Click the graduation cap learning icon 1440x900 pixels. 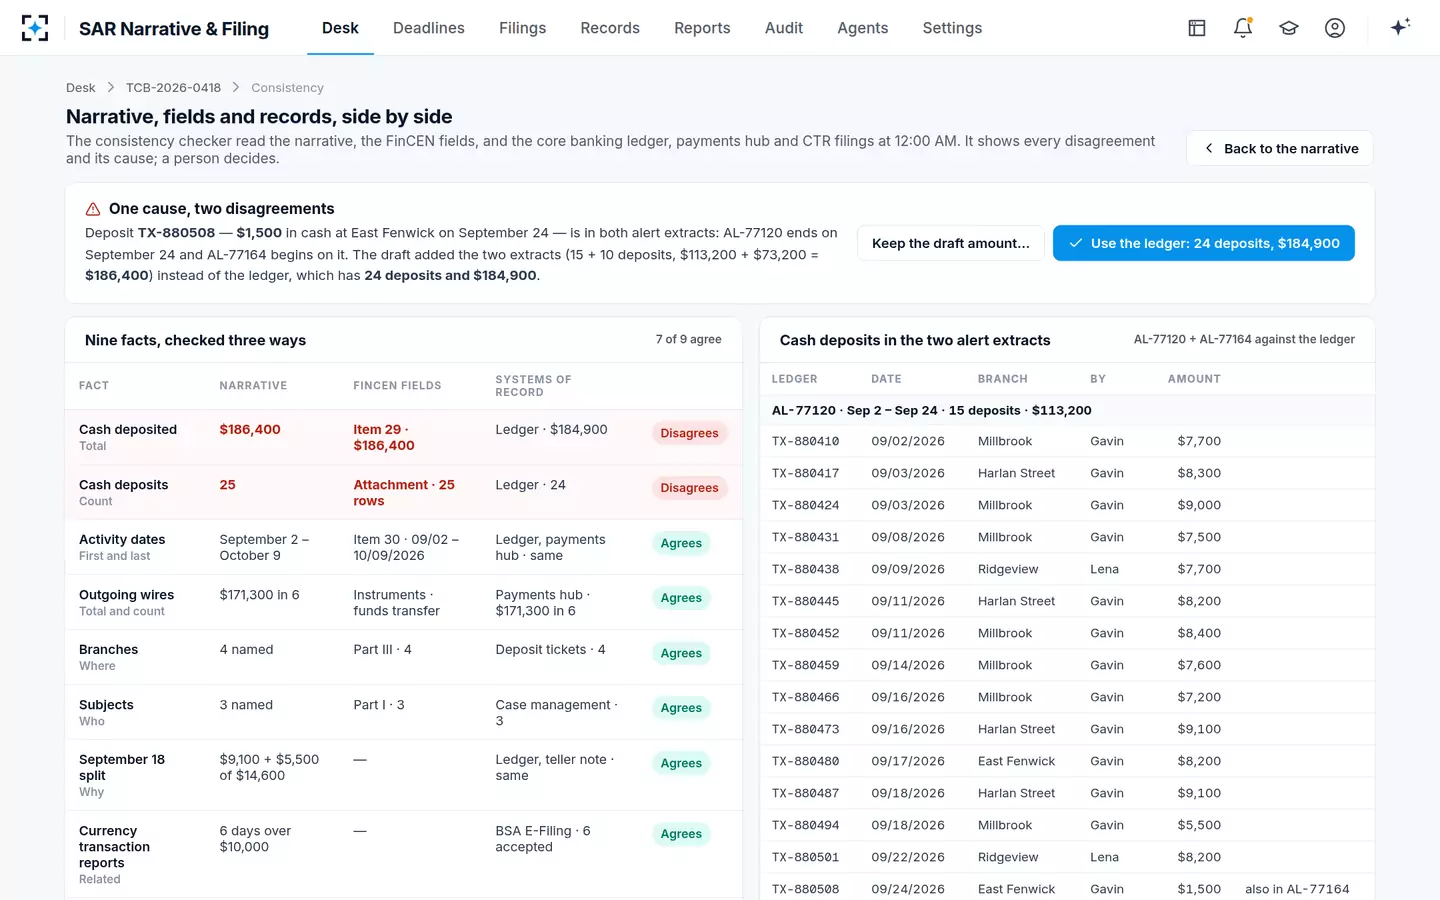(x=1289, y=28)
